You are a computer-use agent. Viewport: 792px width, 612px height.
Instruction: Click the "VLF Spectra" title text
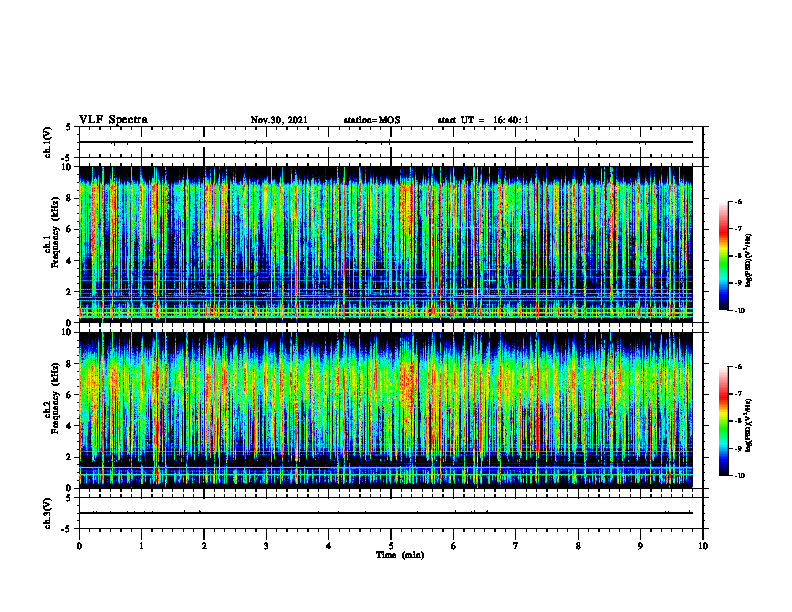pyautogui.click(x=113, y=120)
